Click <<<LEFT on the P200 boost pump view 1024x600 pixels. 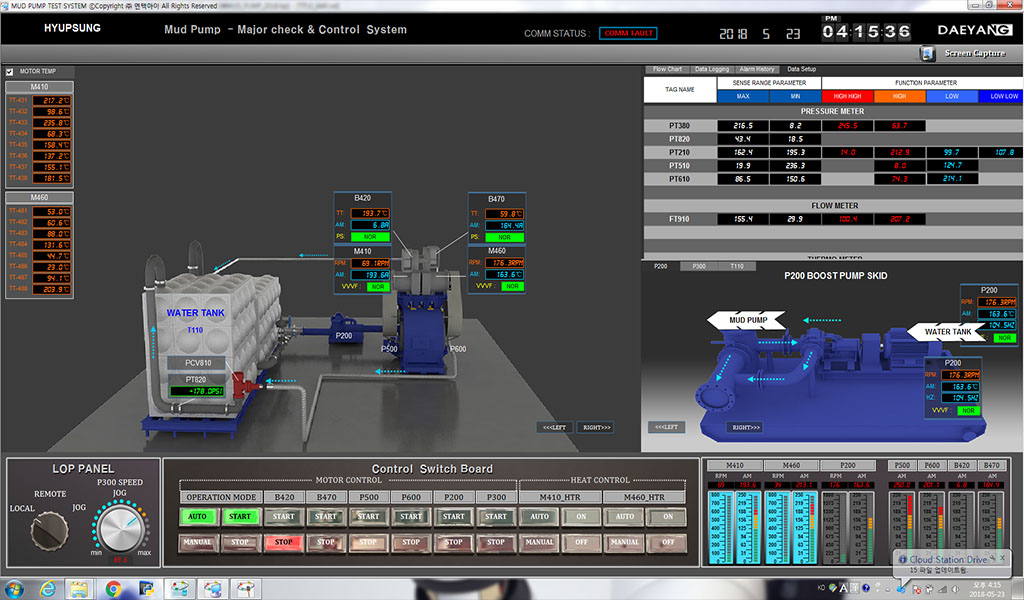point(667,426)
